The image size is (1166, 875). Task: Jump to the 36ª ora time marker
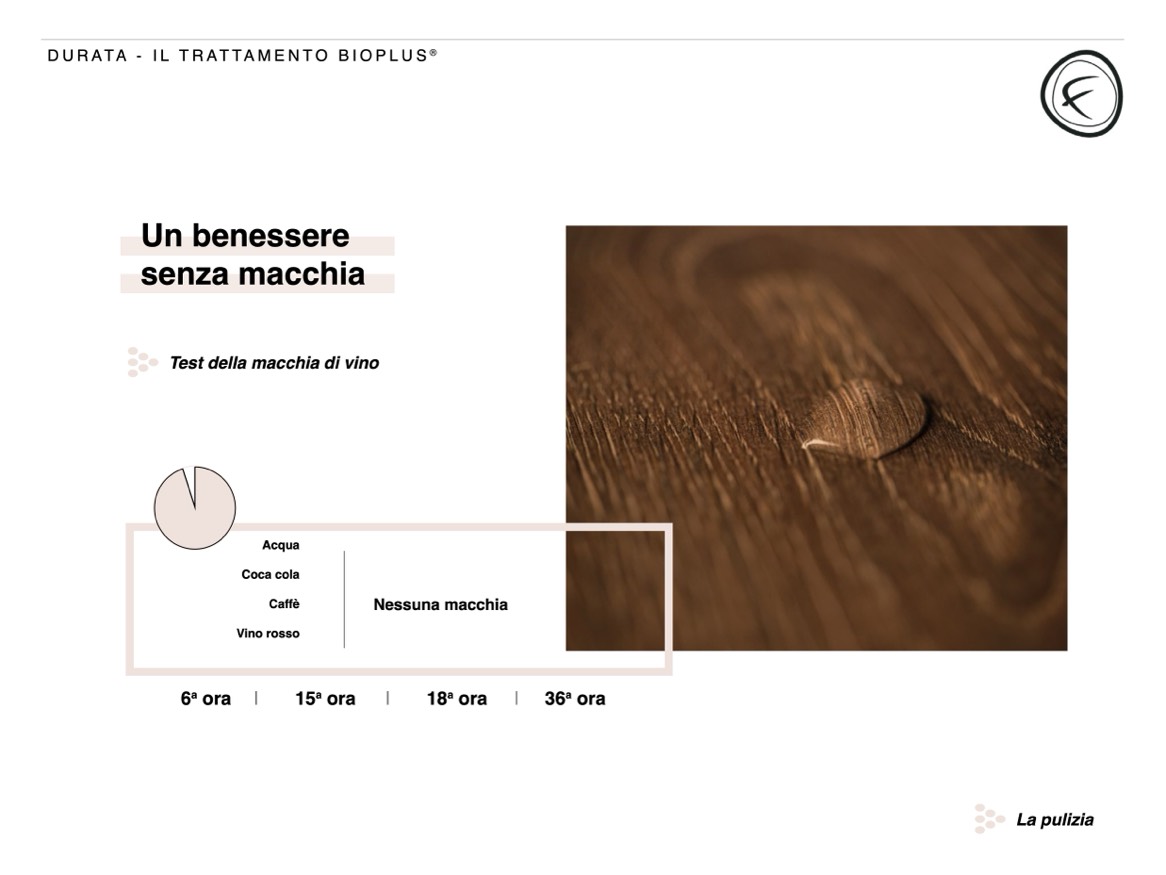tap(574, 699)
